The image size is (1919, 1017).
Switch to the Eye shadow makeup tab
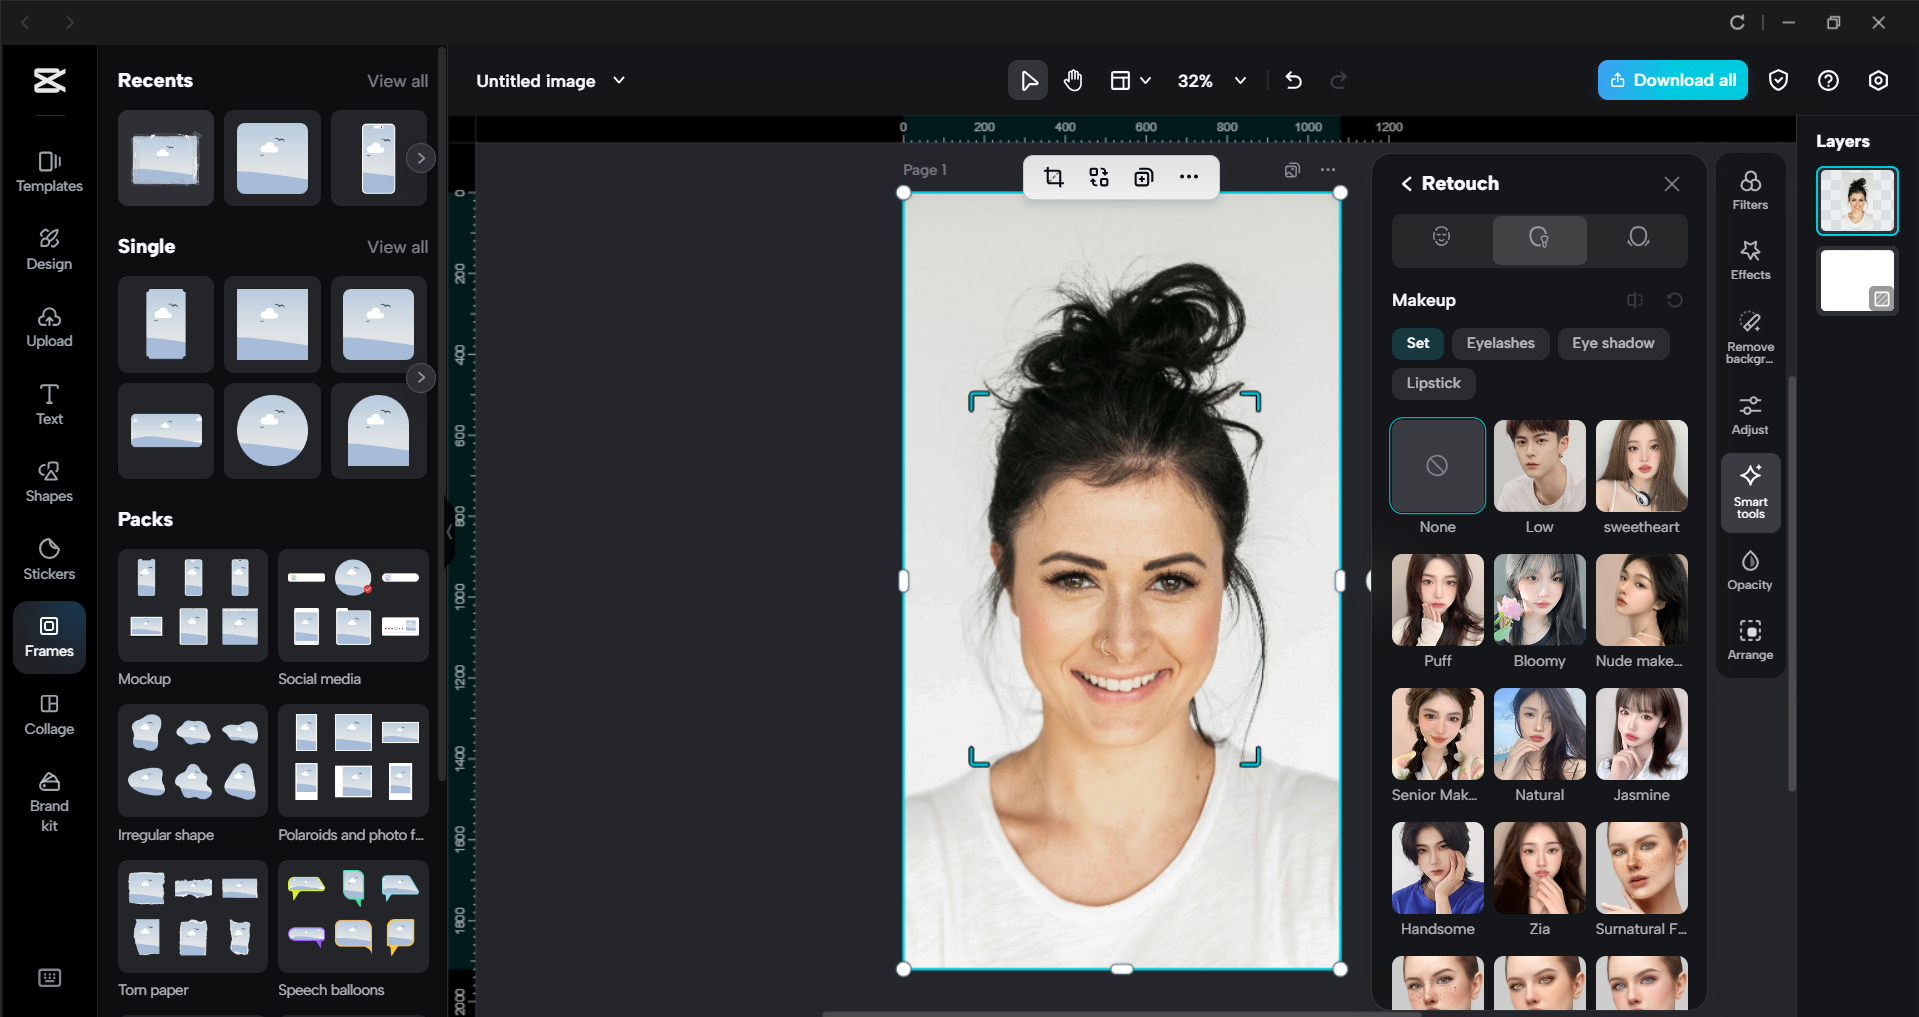tap(1612, 343)
